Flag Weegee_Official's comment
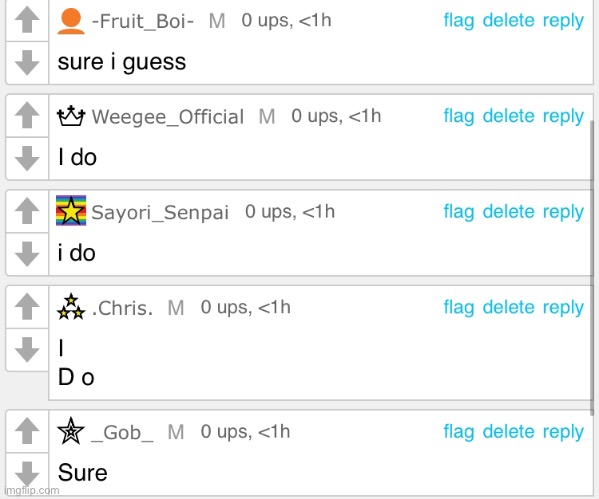599x499 pixels. coord(459,117)
